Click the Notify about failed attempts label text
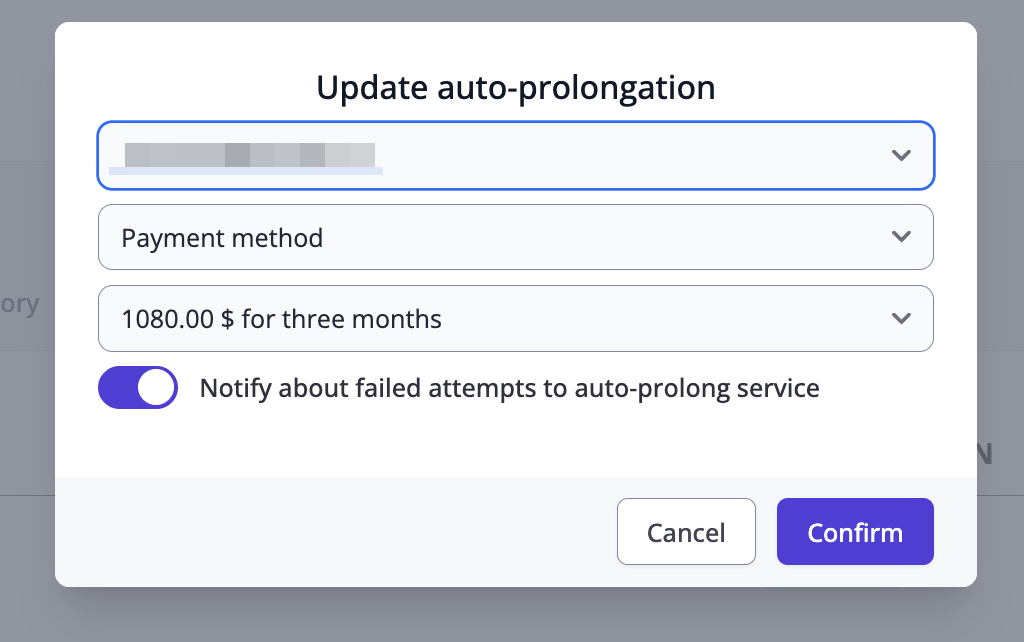This screenshot has height=642, width=1024. [509, 388]
